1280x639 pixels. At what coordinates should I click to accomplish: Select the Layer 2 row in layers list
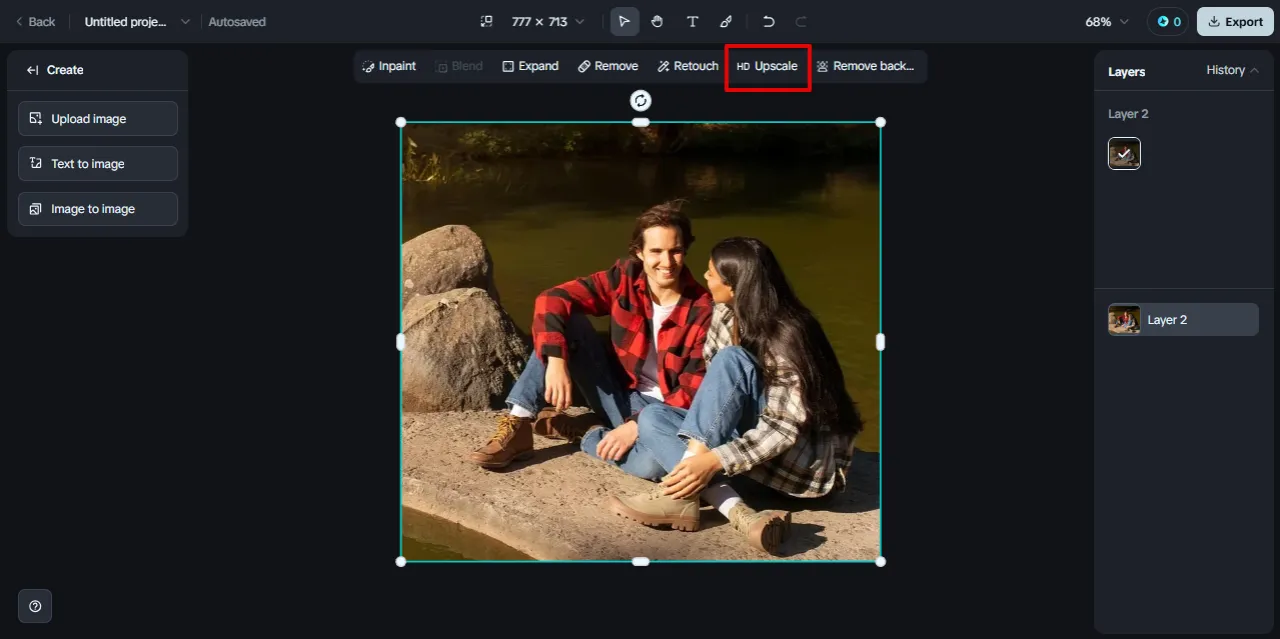(1183, 320)
